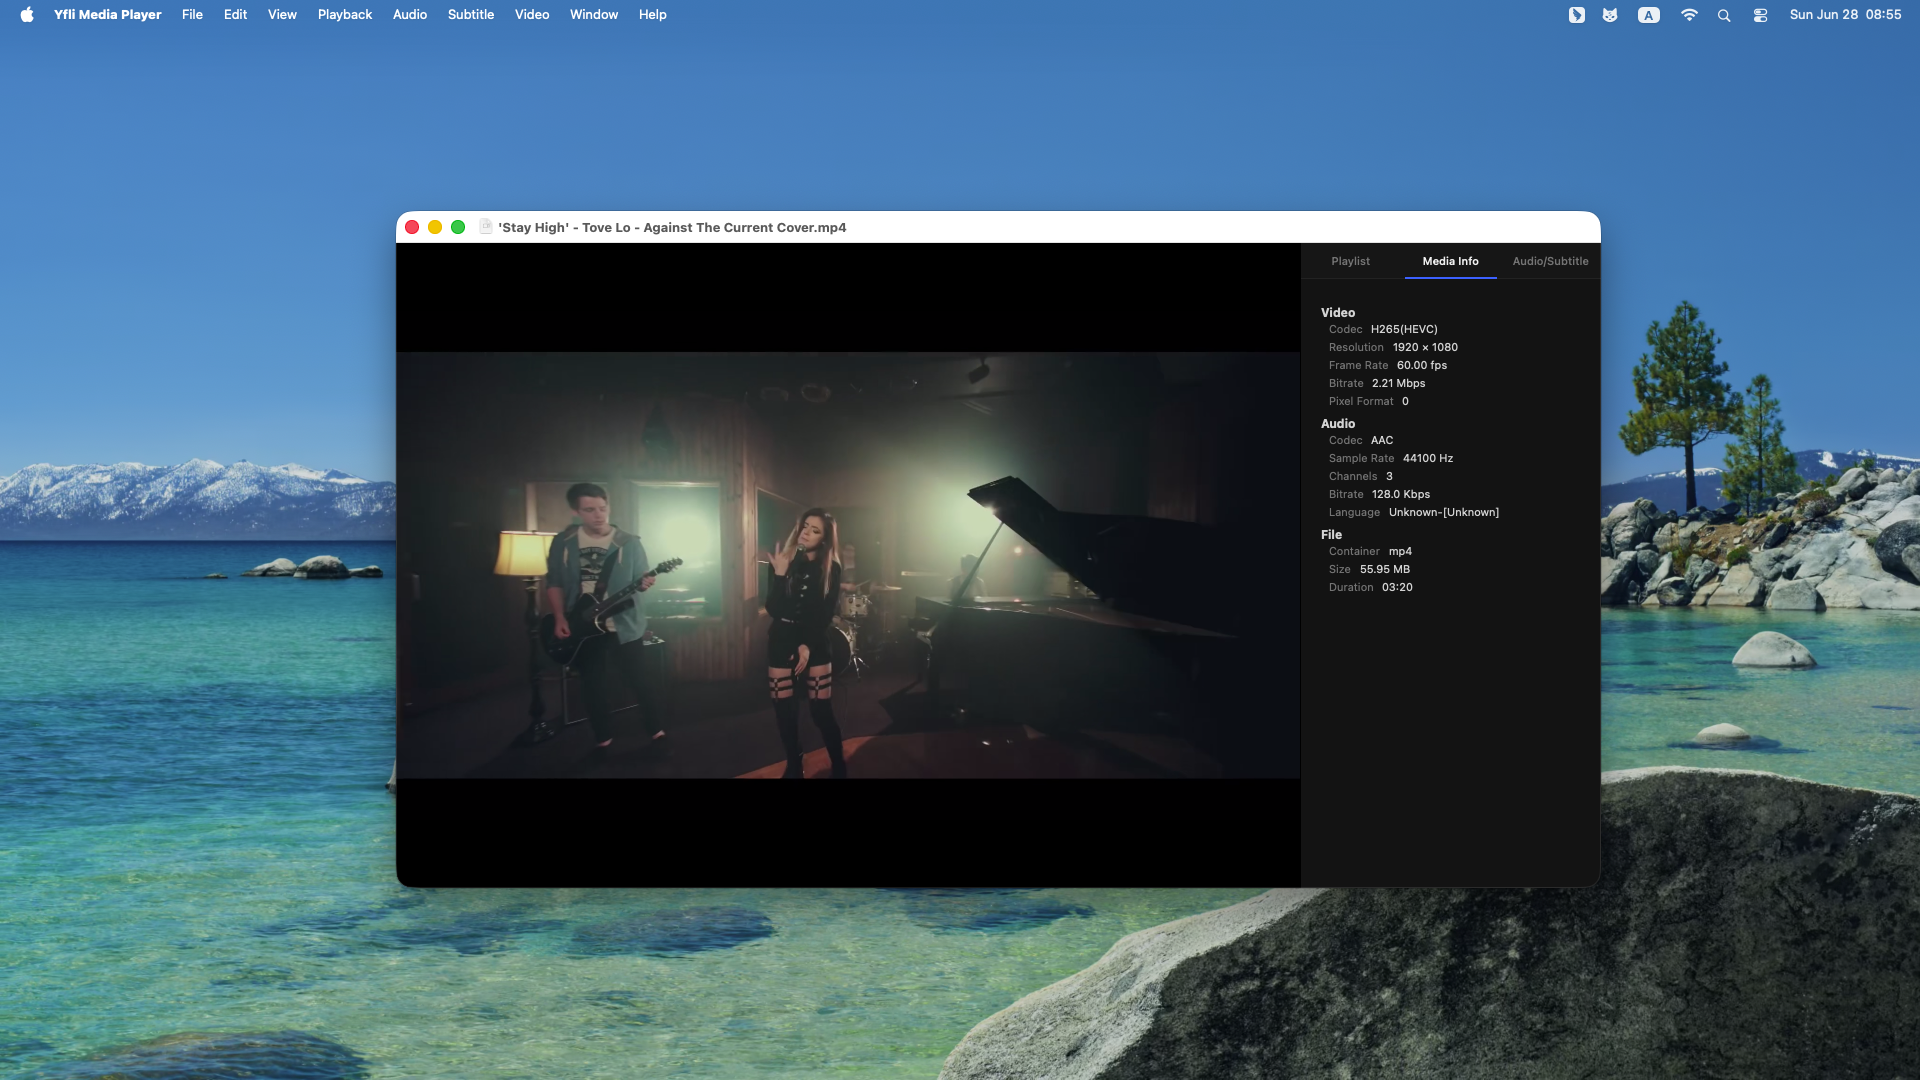The height and width of the screenshot is (1080, 1920).
Task: Click the Video section heading
Action: tap(1338, 312)
